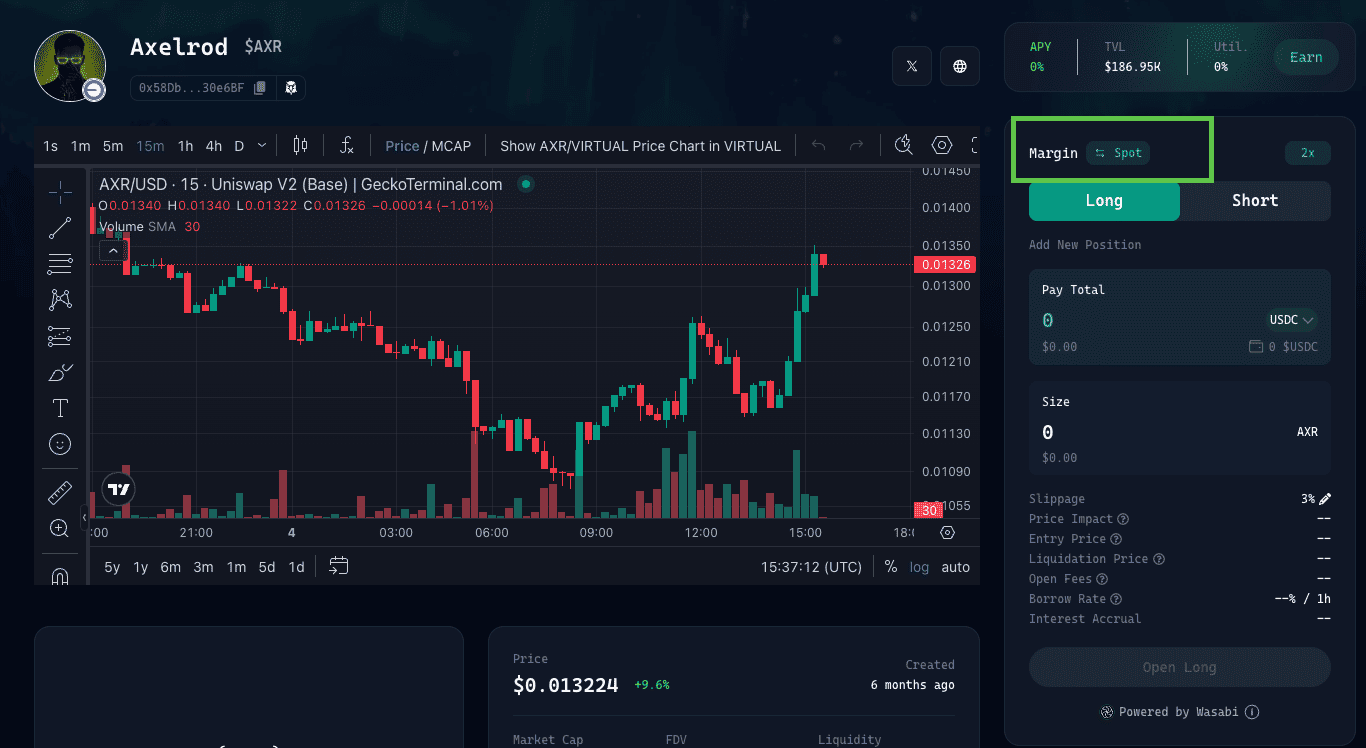This screenshot has height=748, width=1366.
Task: Toggle Margin to Spot mode
Action: tap(1118, 153)
